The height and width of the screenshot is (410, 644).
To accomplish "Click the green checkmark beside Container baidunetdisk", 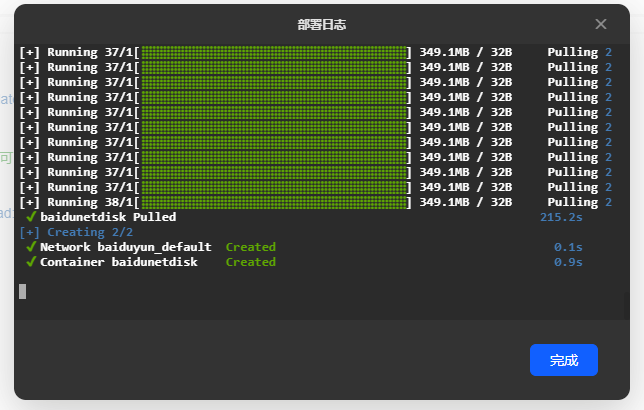I will [x=31, y=262].
